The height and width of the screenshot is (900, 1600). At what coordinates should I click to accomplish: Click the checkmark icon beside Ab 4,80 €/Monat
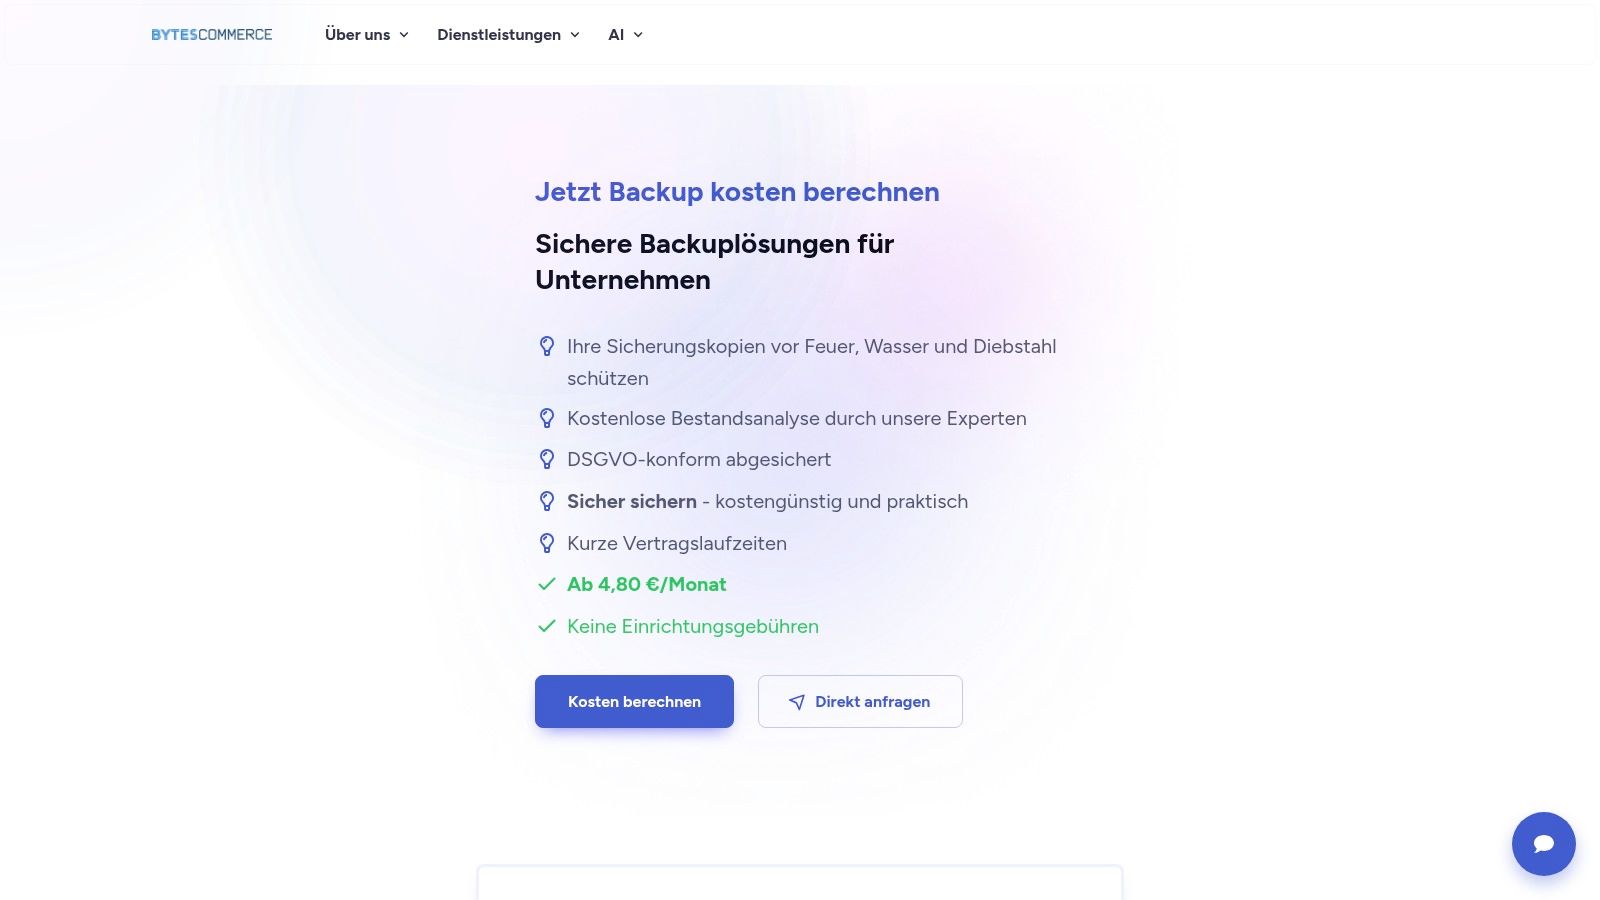tap(547, 585)
